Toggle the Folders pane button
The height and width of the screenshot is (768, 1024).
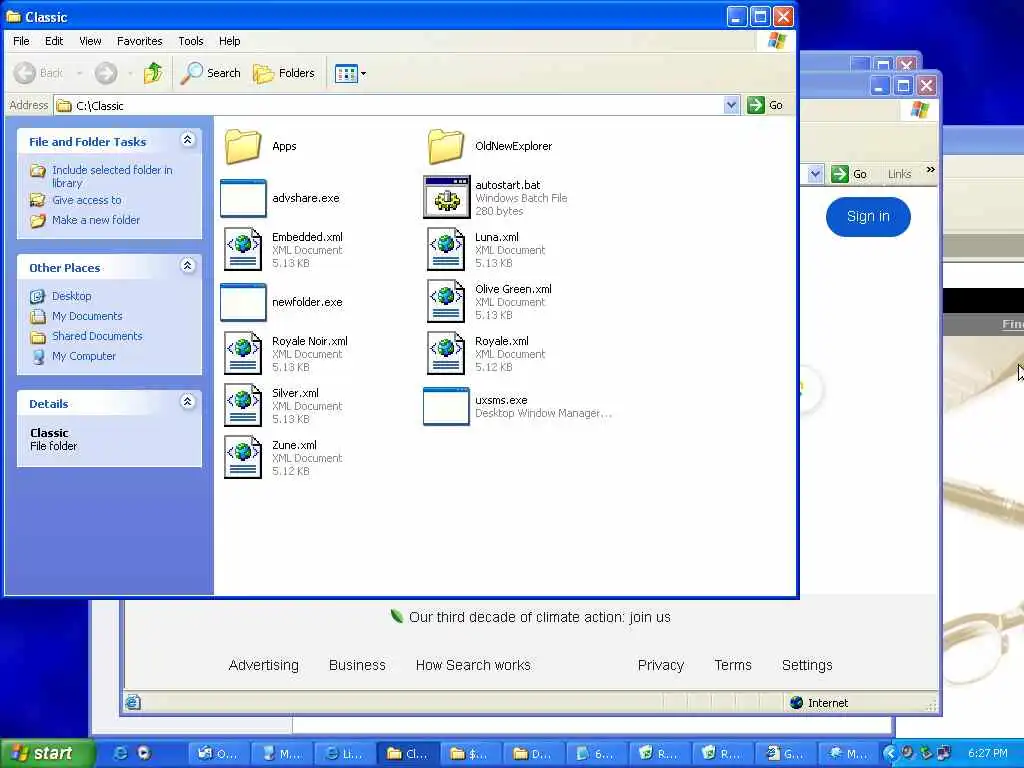pyautogui.click(x=284, y=72)
